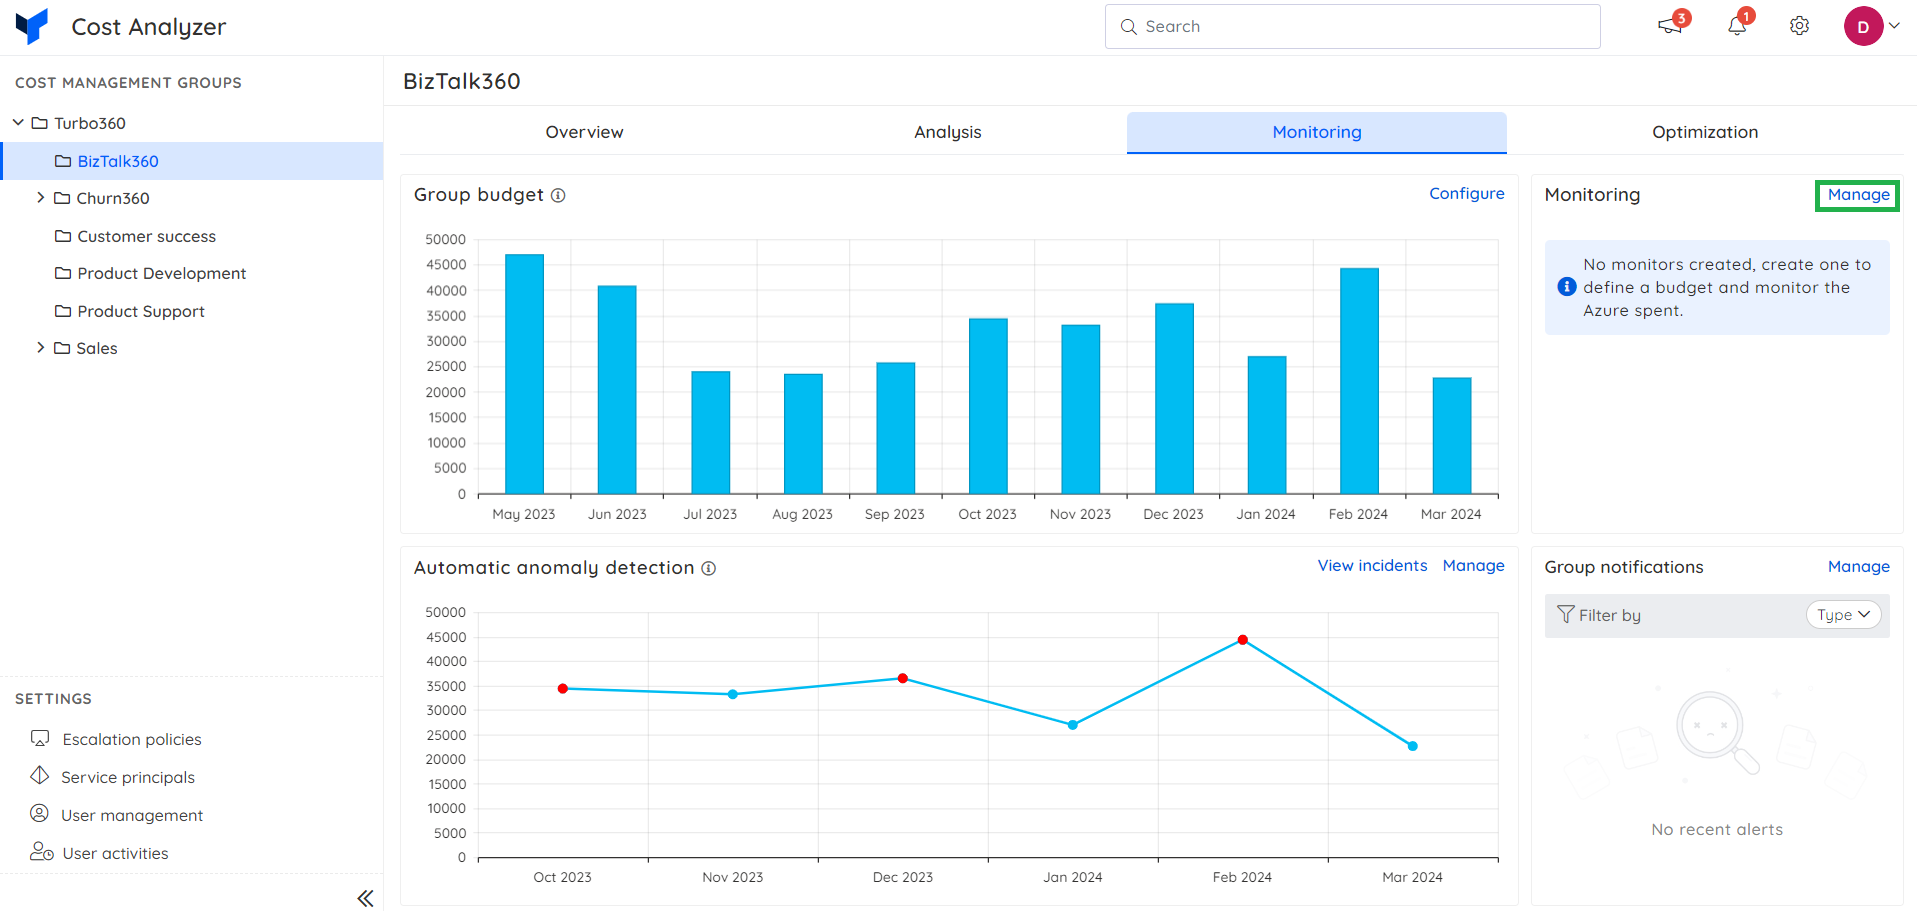Click the Sales folder icon
Image resolution: width=1917 pixels, height=911 pixels.
pos(62,348)
